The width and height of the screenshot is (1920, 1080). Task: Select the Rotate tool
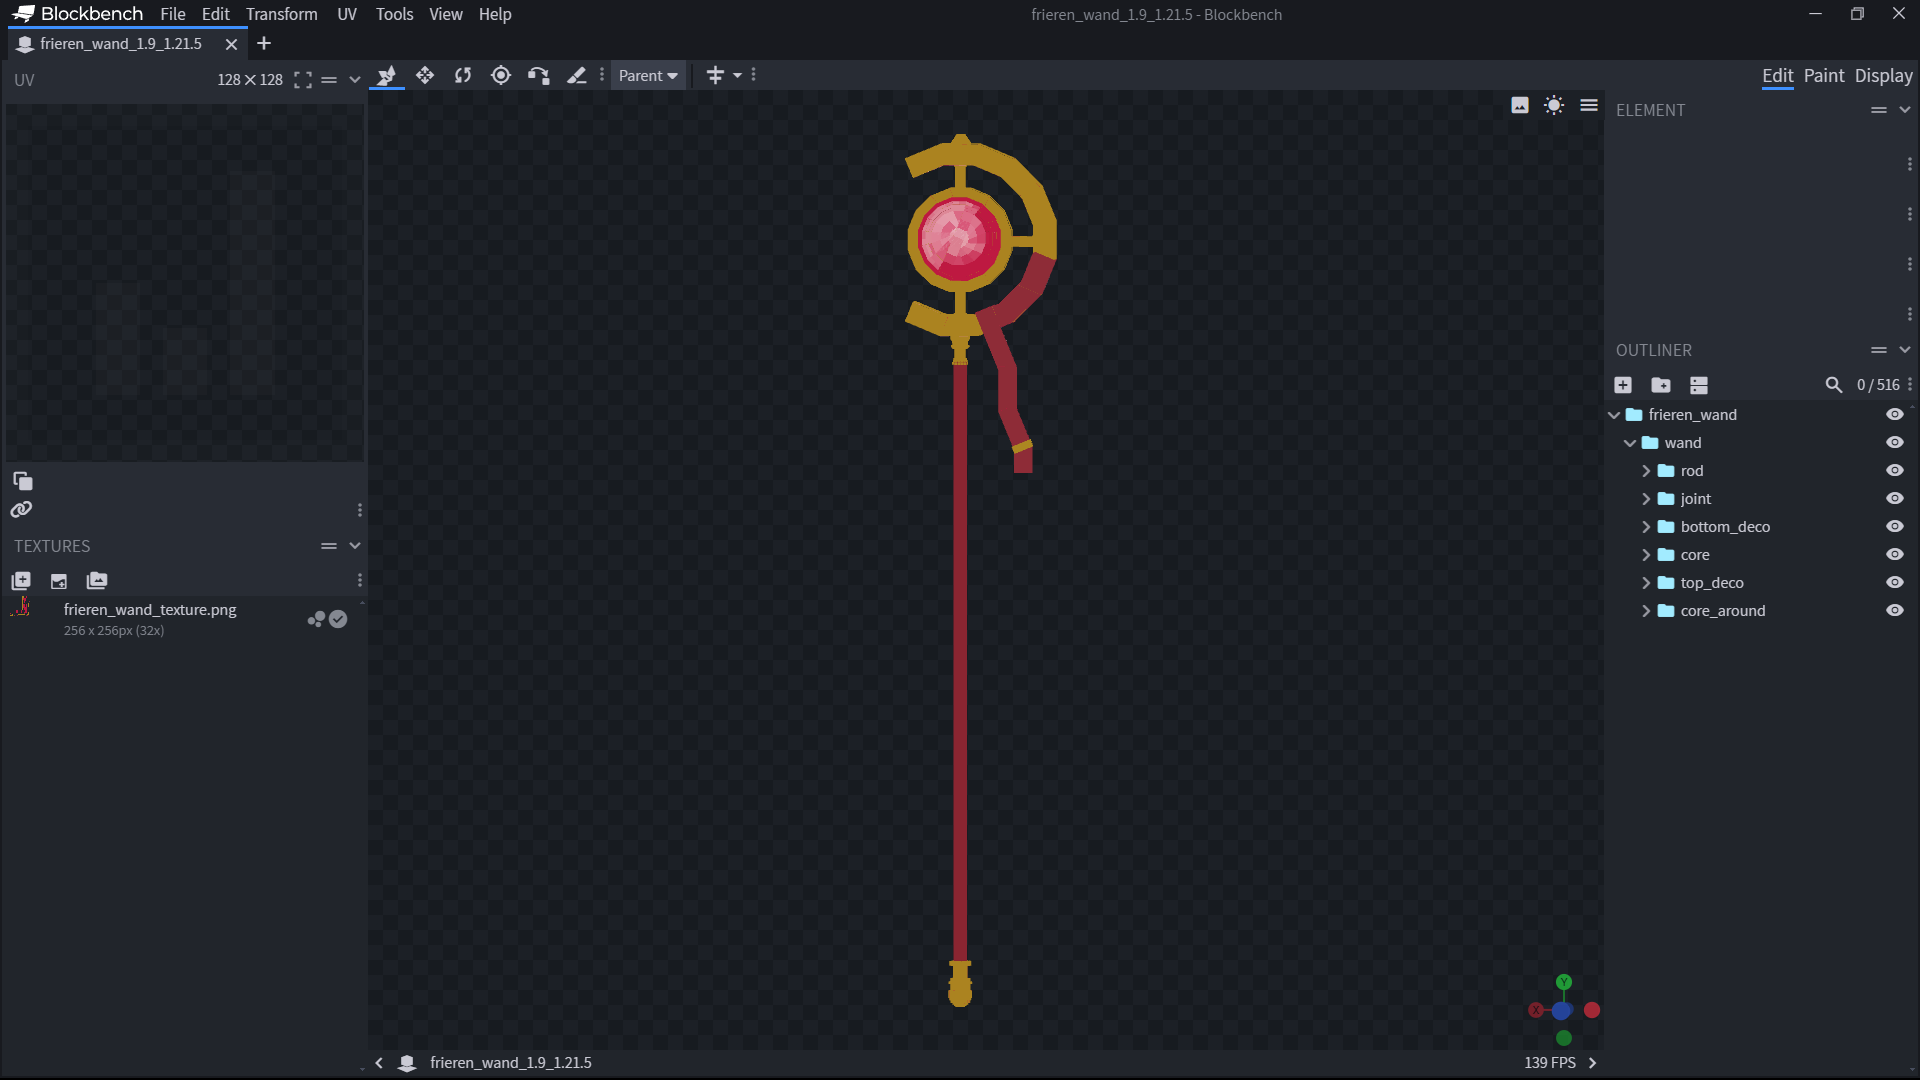pyautogui.click(x=463, y=76)
